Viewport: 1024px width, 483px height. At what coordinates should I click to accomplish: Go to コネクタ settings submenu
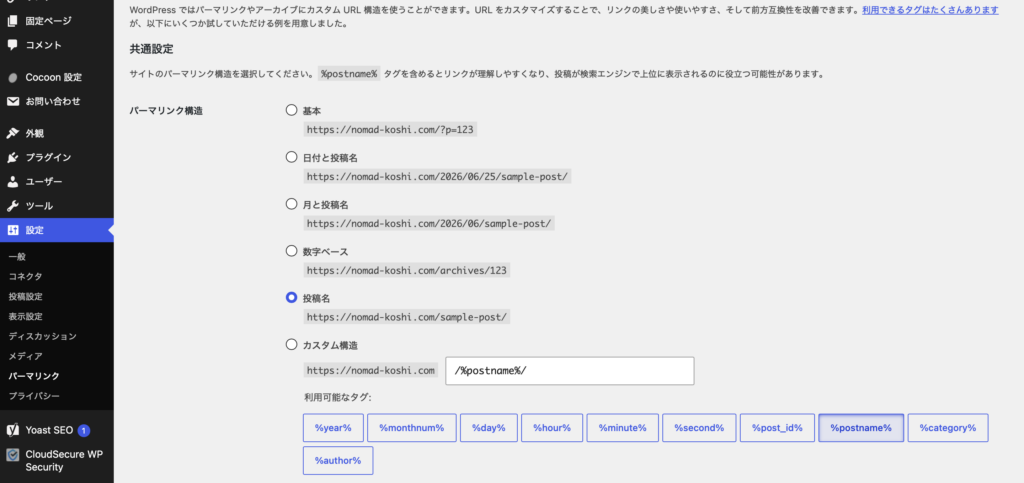pyautogui.click(x=25, y=277)
